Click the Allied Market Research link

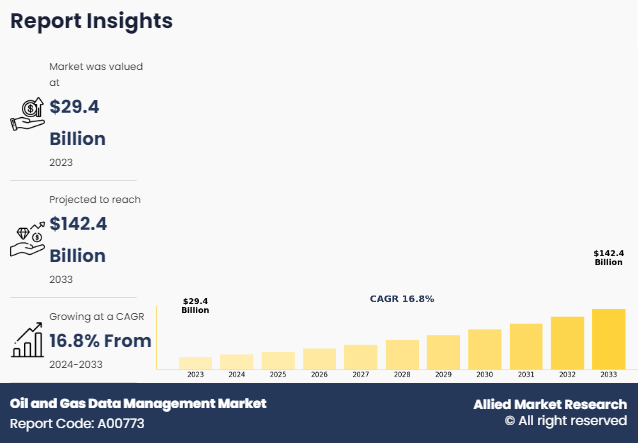point(550,404)
